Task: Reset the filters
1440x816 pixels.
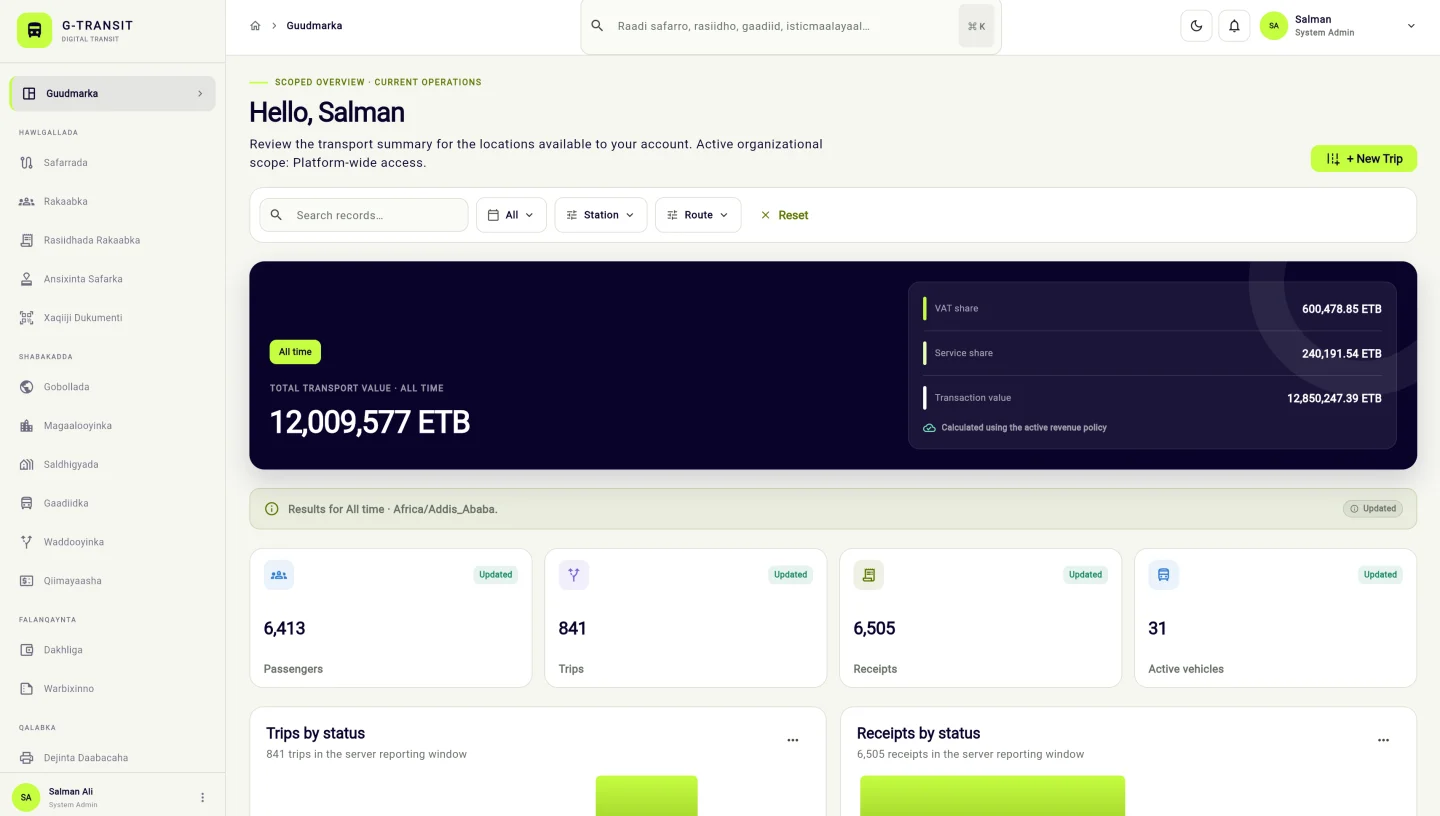Action: 784,215
